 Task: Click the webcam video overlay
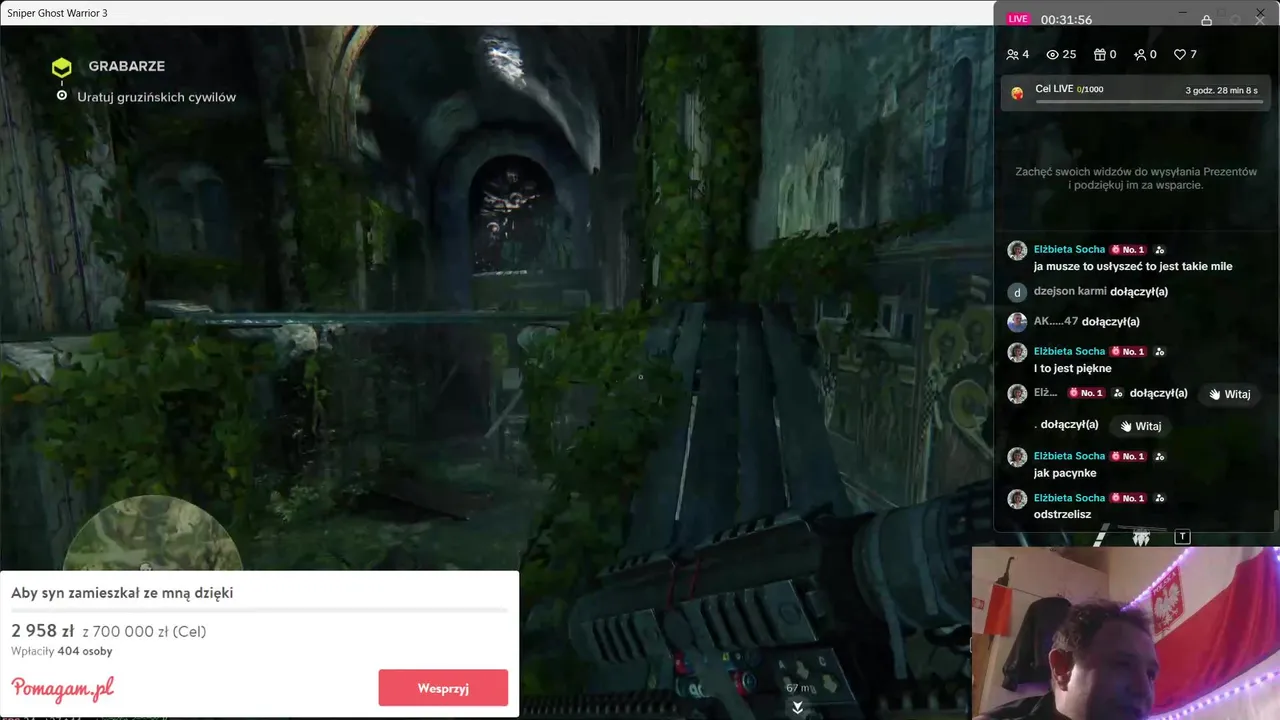1126,633
